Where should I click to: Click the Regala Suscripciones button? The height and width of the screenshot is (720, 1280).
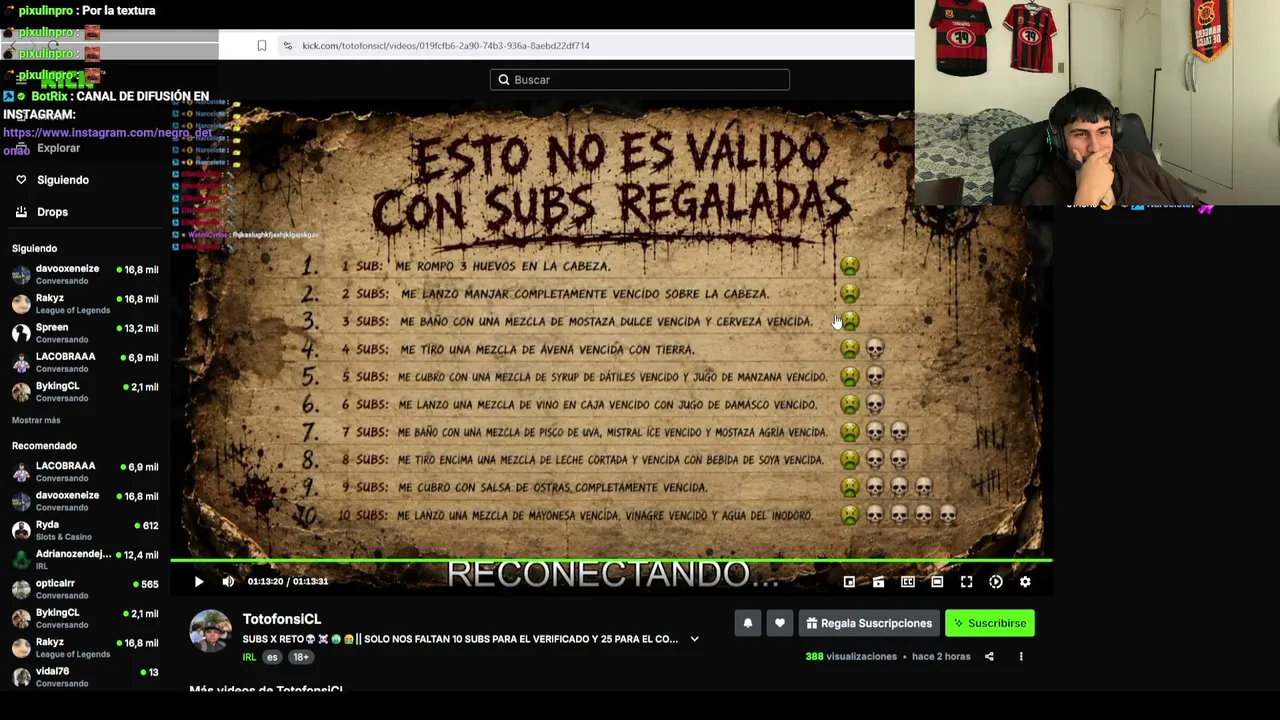tap(869, 623)
